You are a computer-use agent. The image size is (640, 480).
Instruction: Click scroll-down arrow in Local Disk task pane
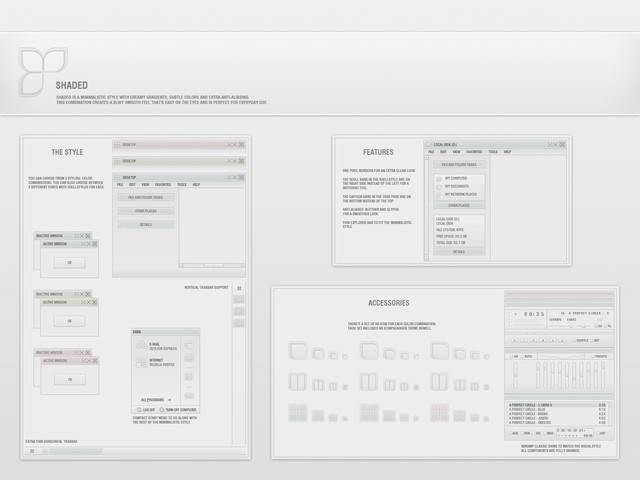(427, 258)
